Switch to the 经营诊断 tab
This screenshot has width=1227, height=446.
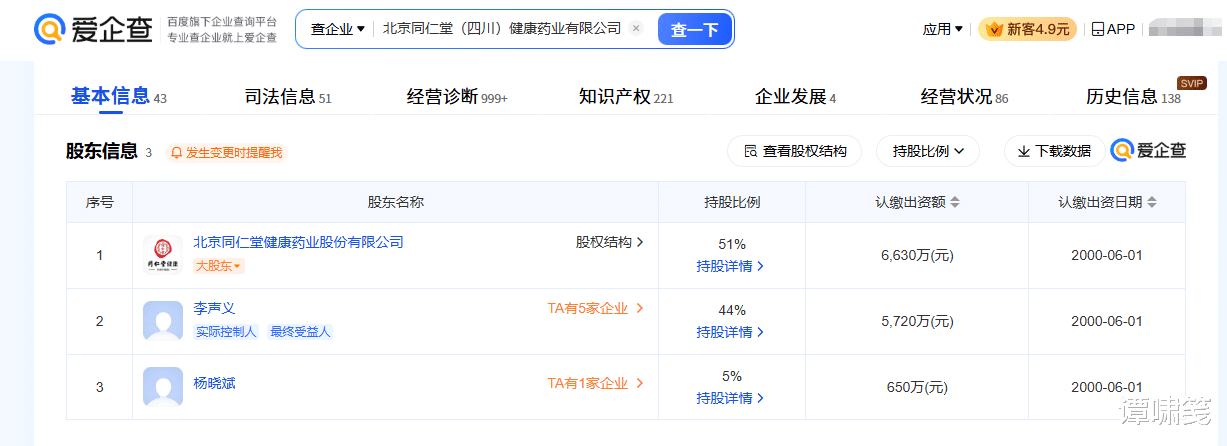457,97
